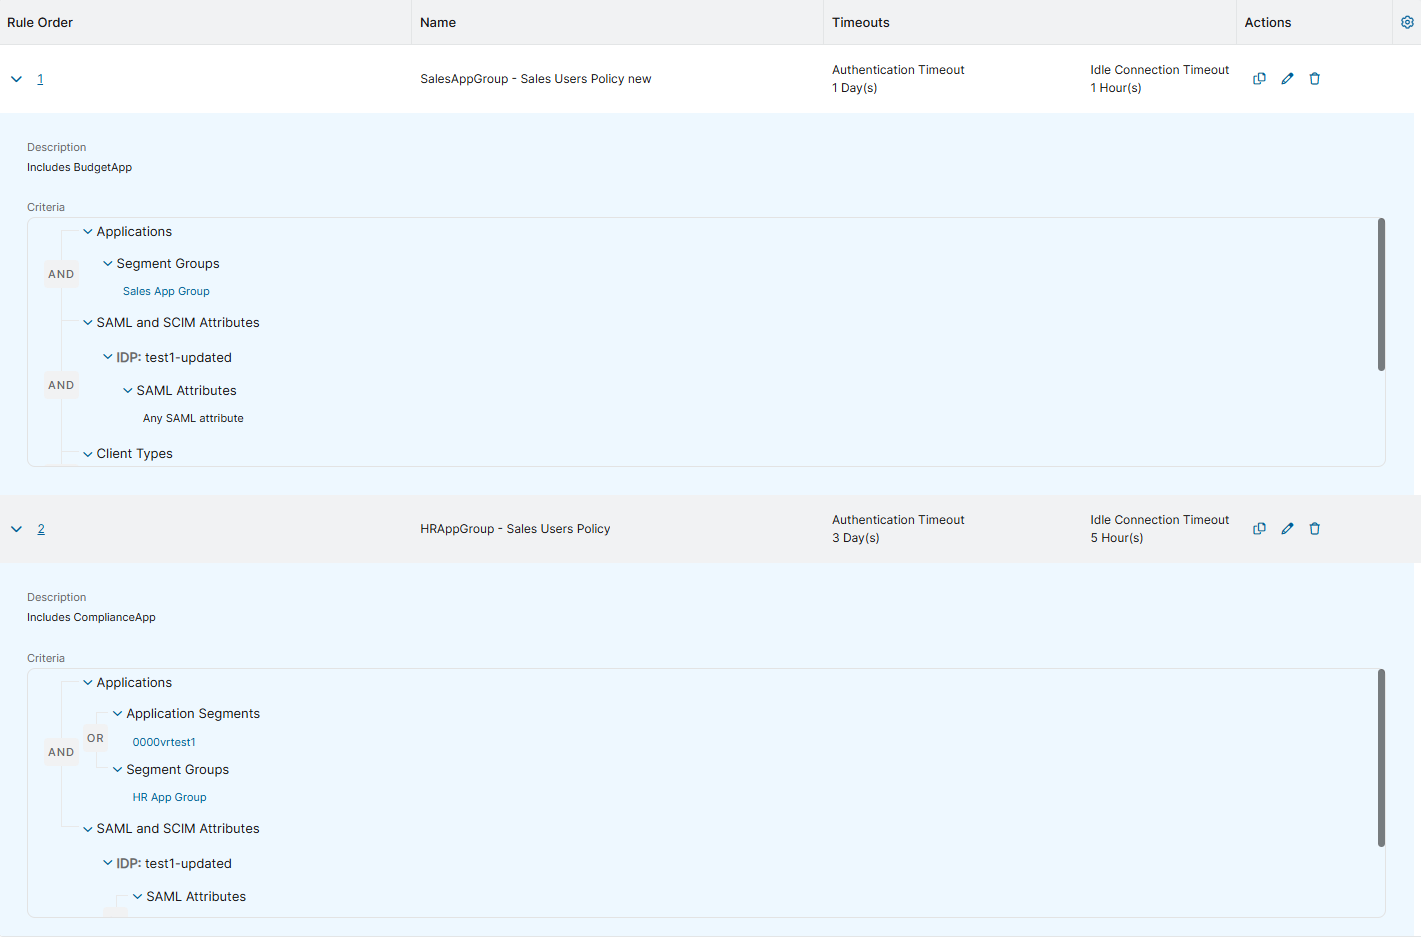The image size is (1421, 938).
Task: Click Includes BudgetApp description text
Action: pos(79,168)
